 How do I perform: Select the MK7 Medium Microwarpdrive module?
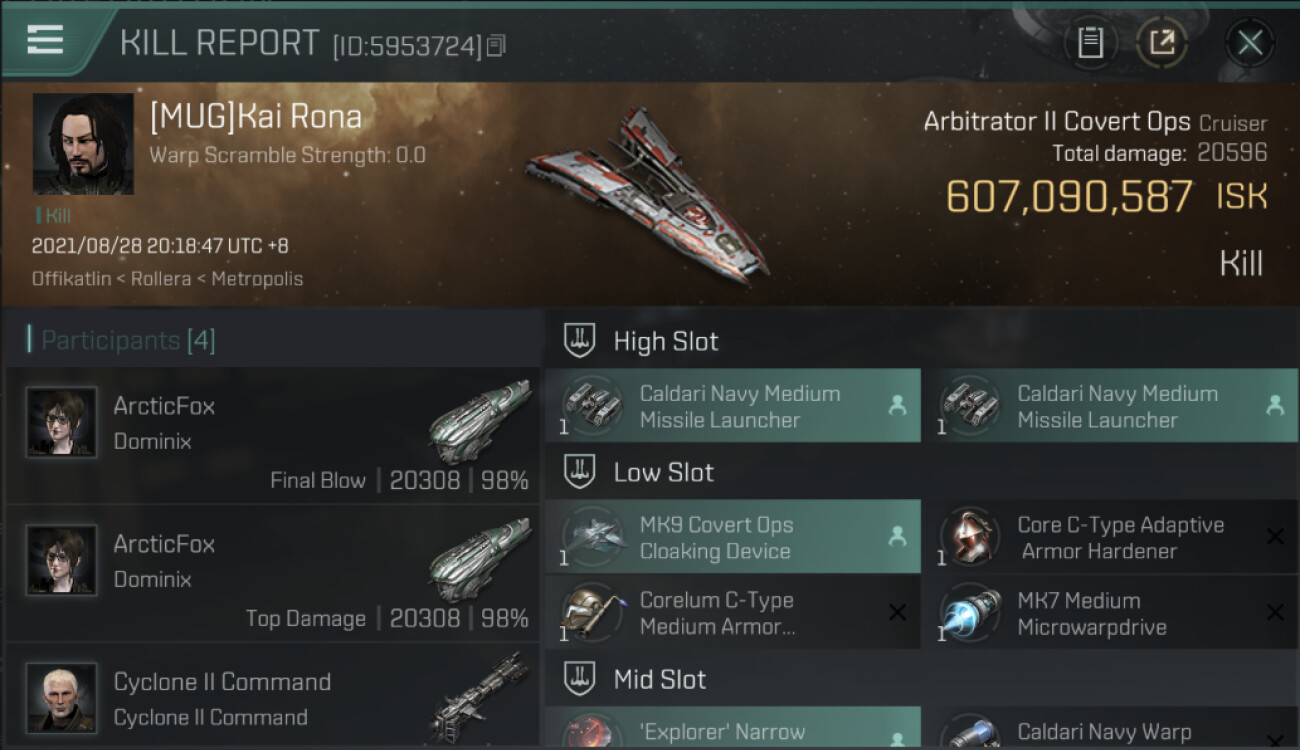coord(1110,613)
